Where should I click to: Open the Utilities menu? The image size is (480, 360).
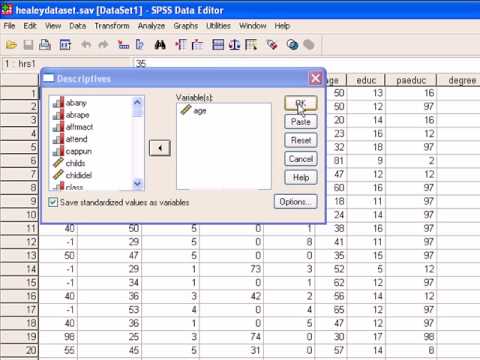(x=218, y=26)
